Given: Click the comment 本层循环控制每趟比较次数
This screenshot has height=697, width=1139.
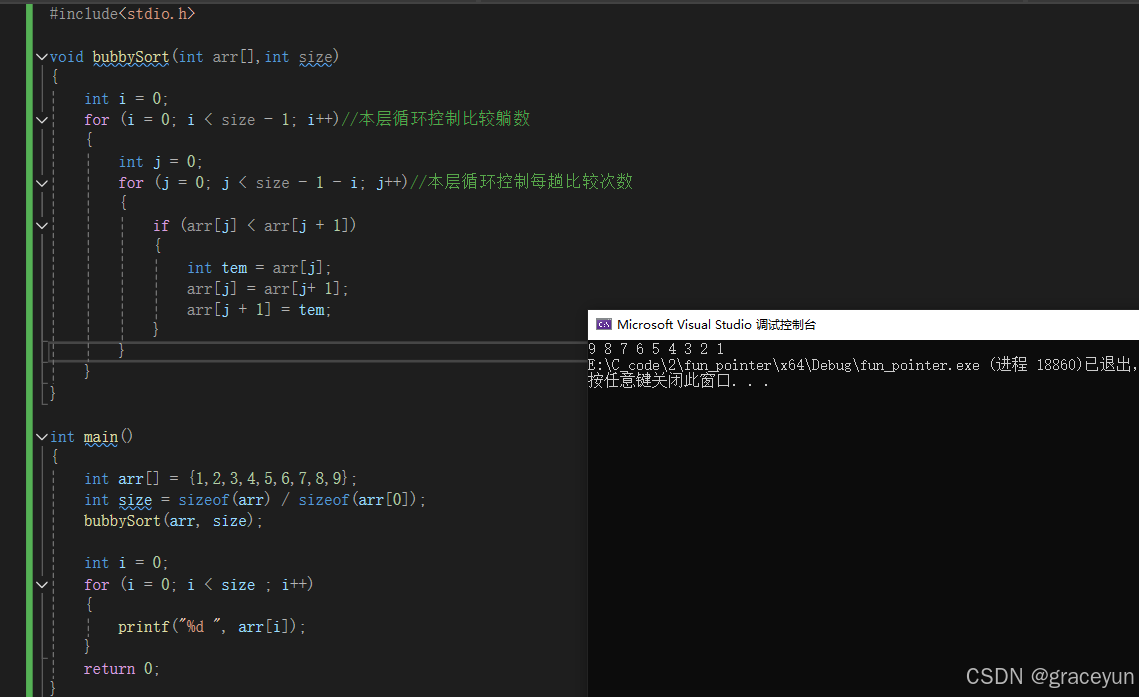Looking at the screenshot, I should [x=522, y=182].
